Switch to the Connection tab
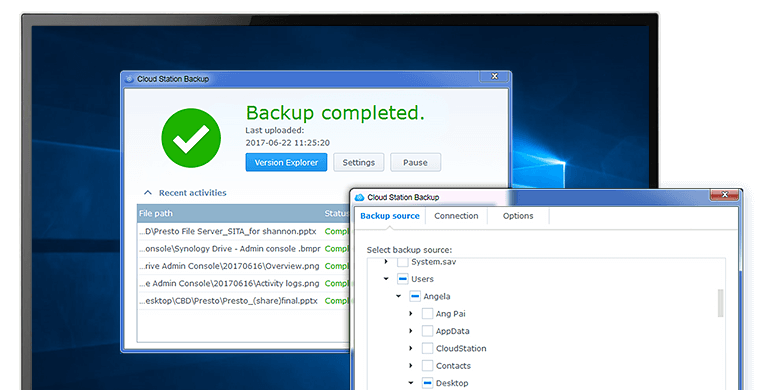 pos(456,216)
